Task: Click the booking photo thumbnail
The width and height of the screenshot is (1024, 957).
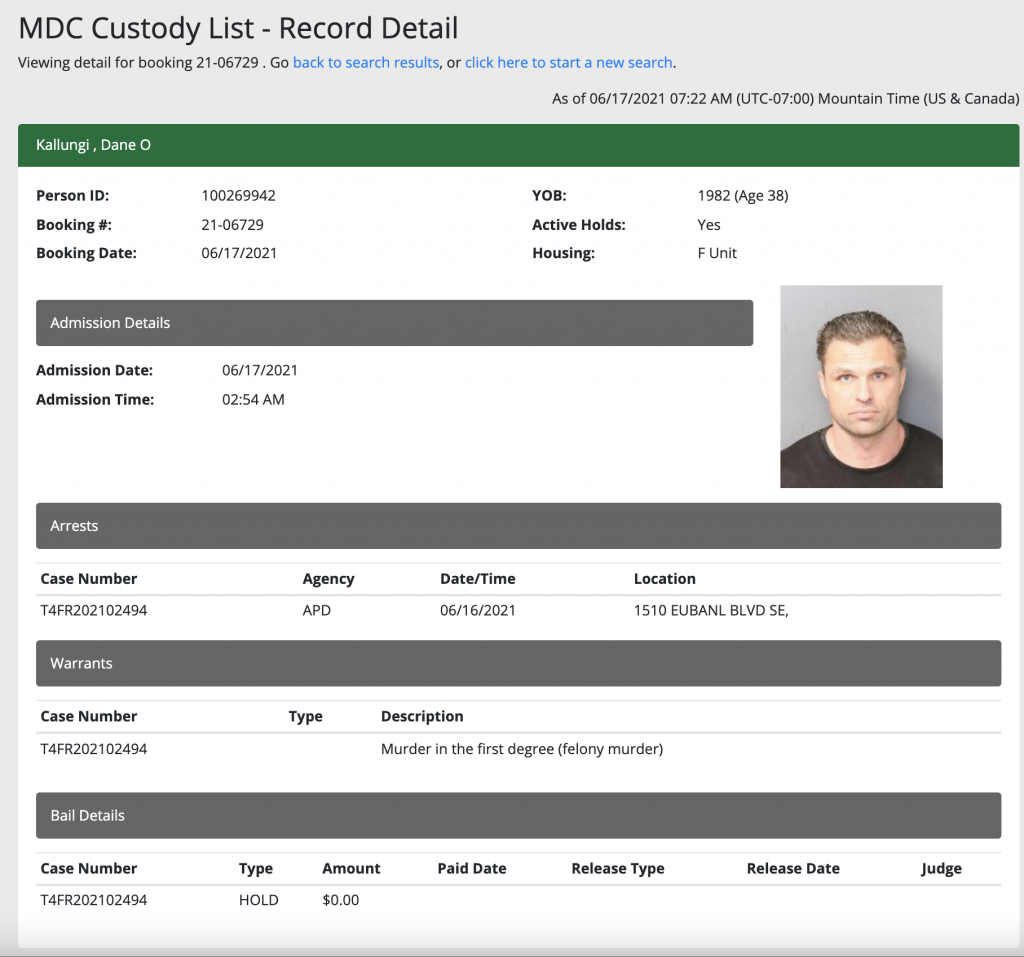Action: tap(861, 387)
